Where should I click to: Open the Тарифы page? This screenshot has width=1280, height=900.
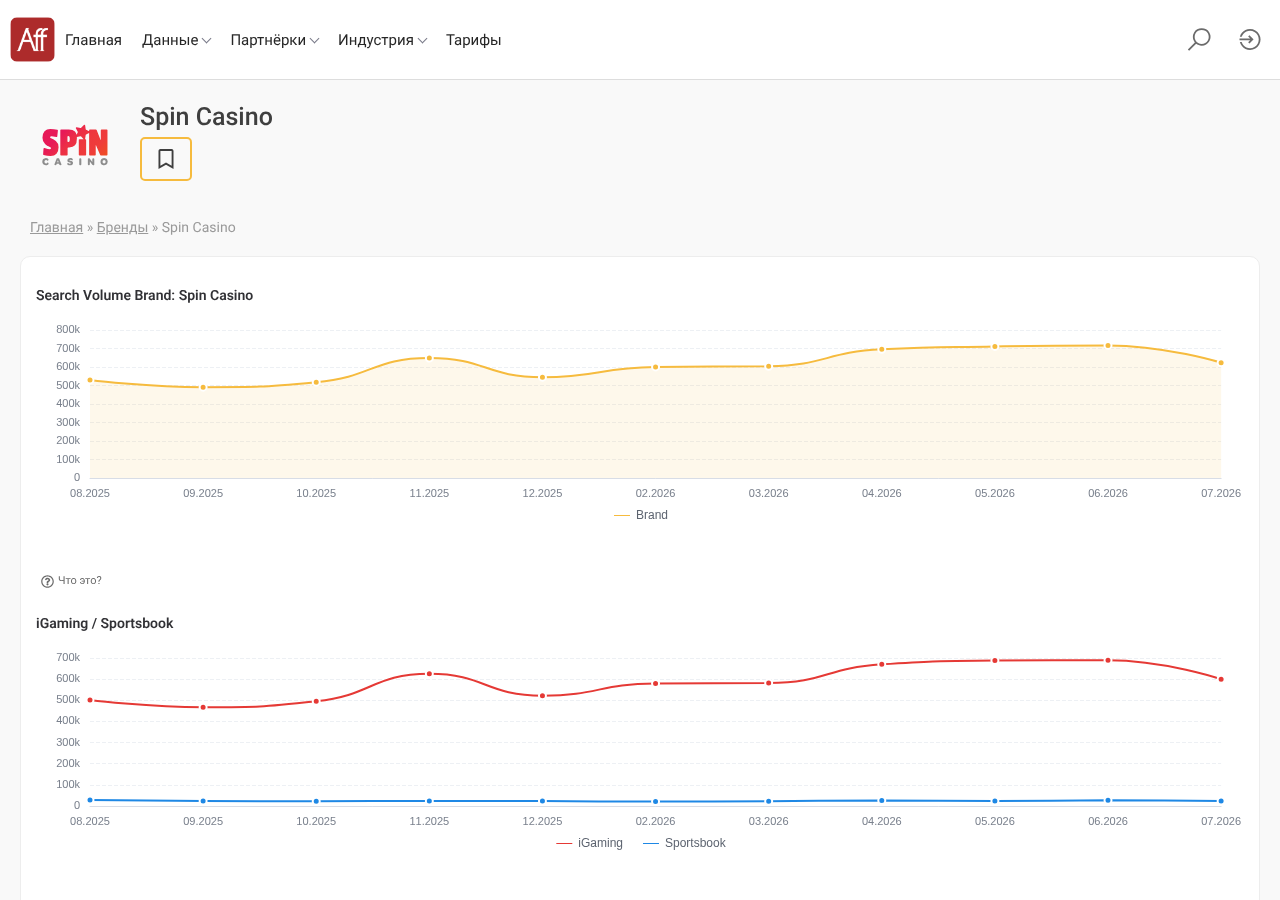click(473, 40)
